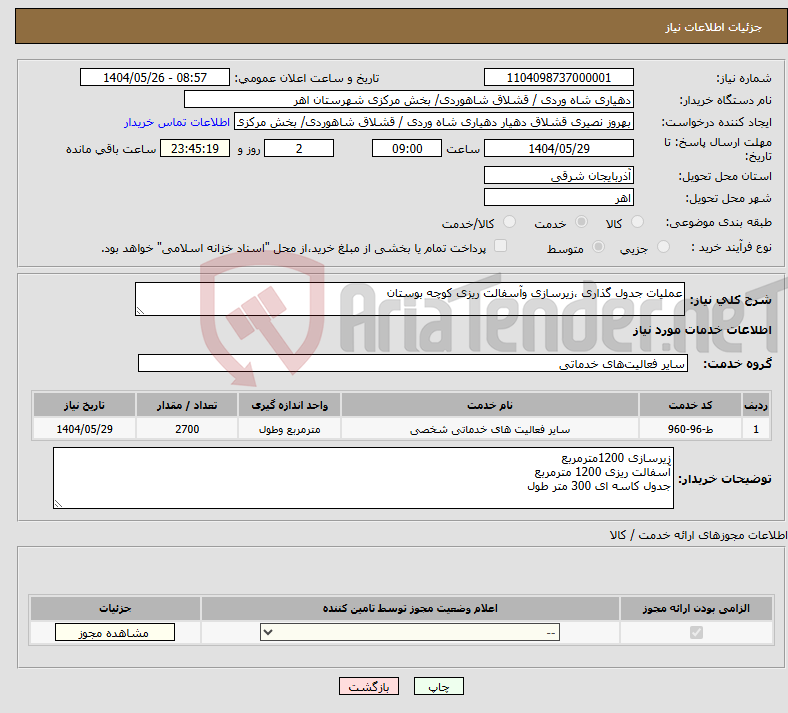Click the چاپ print button
Viewport: 788px width, 713px height.
[x=439, y=686]
